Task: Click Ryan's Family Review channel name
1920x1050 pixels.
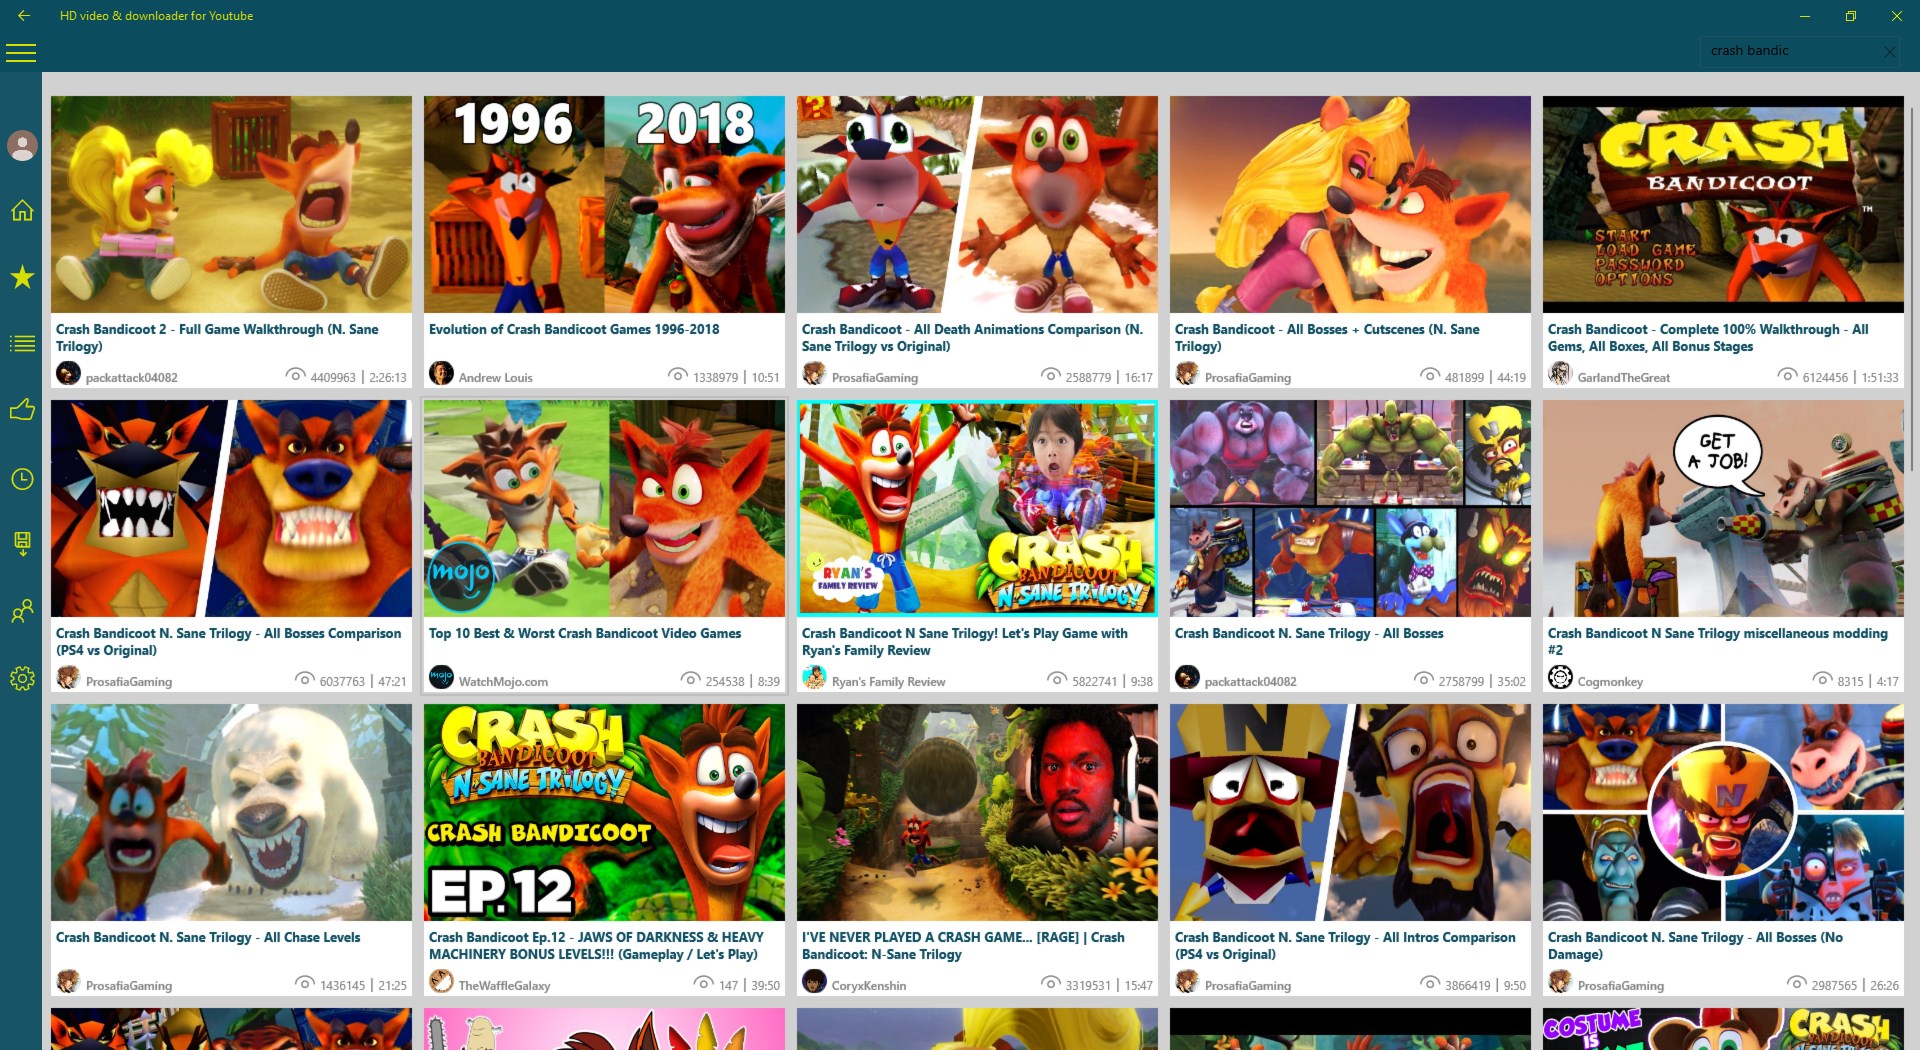Action: point(889,682)
